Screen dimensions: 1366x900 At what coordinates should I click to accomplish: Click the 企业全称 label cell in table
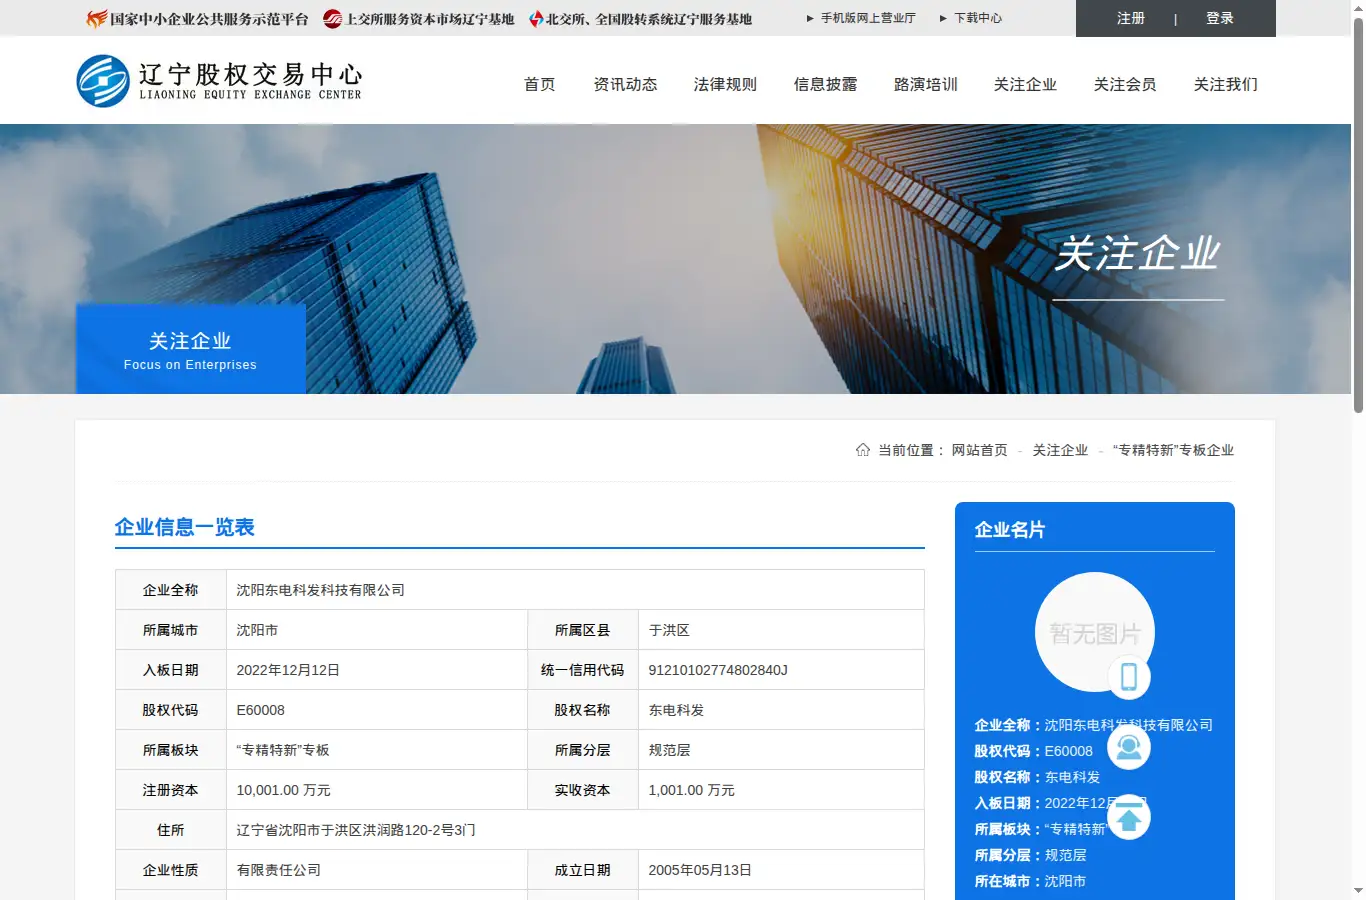pyautogui.click(x=171, y=590)
